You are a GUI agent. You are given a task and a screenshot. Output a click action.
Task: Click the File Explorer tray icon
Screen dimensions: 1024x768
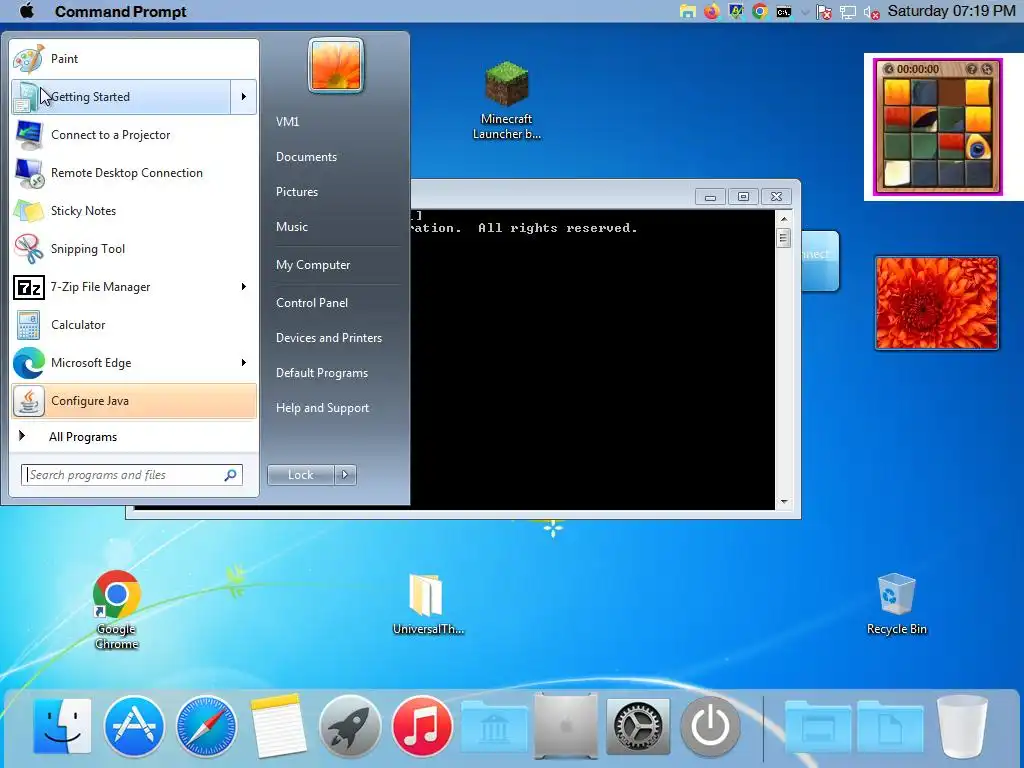pyautogui.click(x=688, y=12)
